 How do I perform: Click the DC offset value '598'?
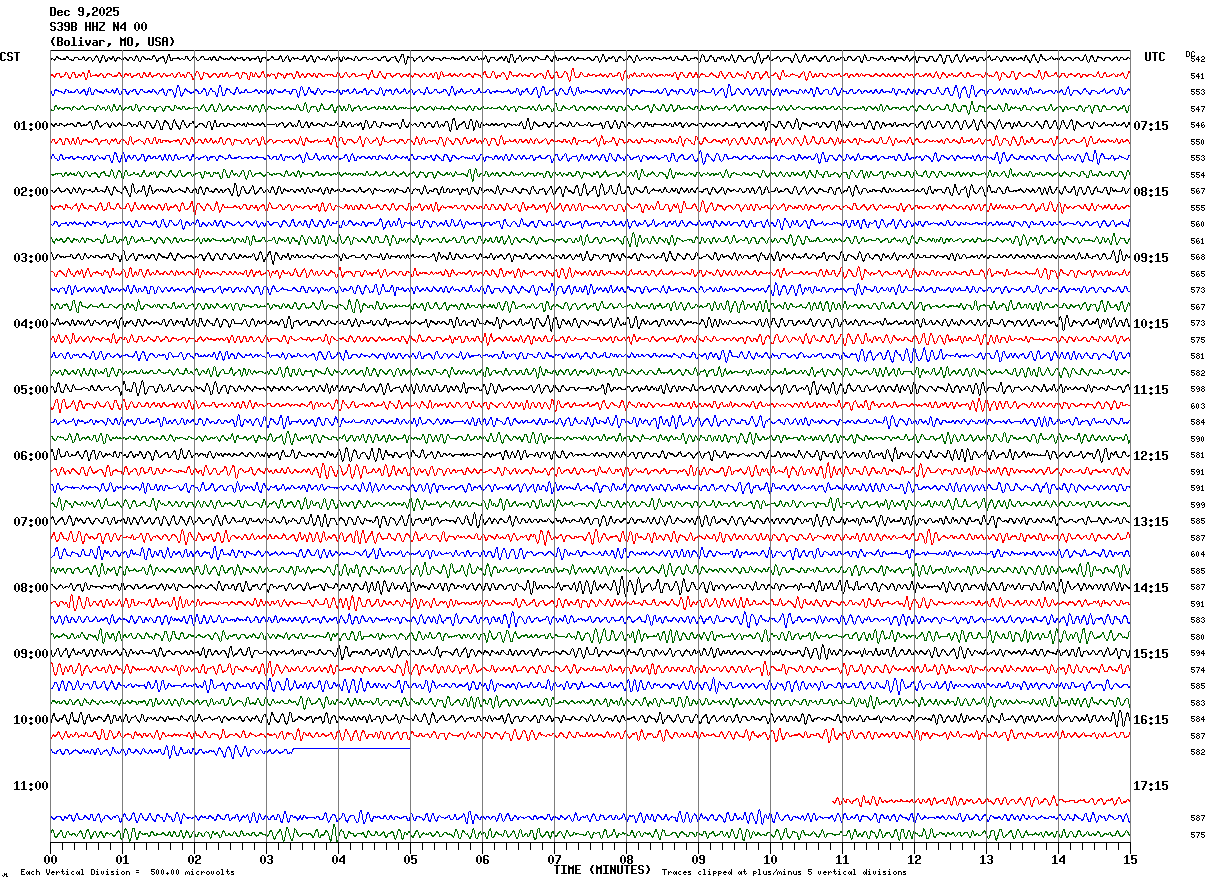pyautogui.click(x=1197, y=390)
